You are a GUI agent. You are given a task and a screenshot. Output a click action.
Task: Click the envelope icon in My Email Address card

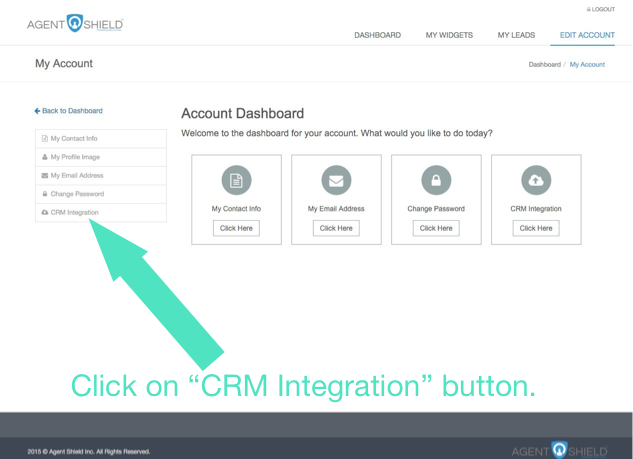336,180
